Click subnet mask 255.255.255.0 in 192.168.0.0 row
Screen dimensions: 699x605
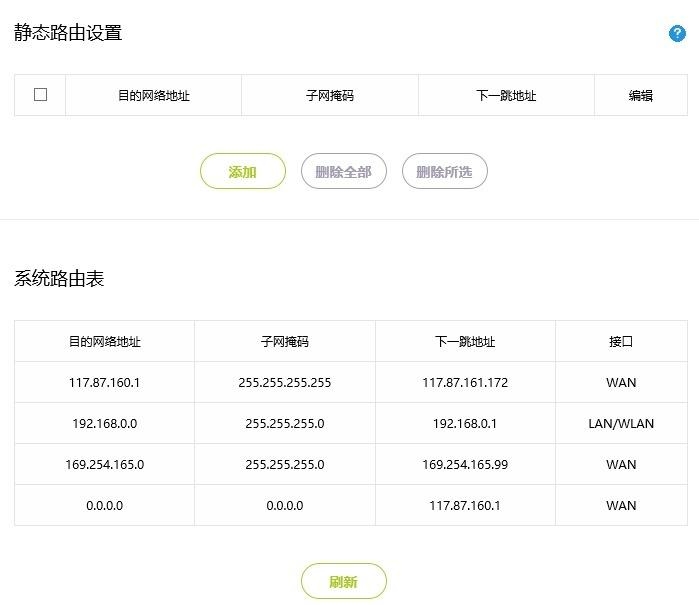(x=285, y=424)
